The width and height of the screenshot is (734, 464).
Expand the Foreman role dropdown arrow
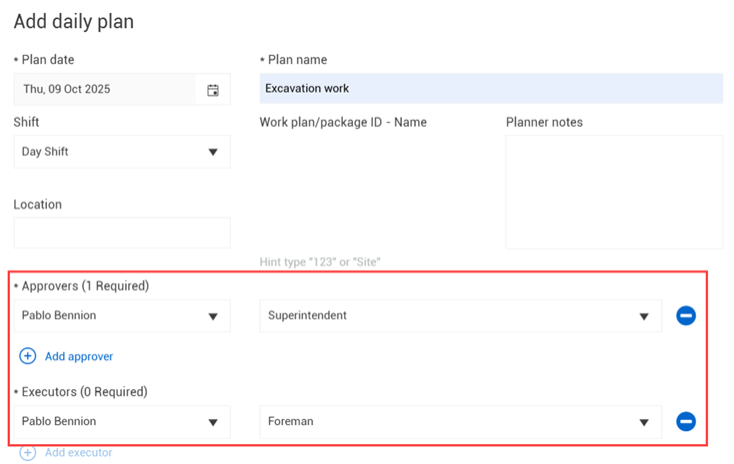644,422
